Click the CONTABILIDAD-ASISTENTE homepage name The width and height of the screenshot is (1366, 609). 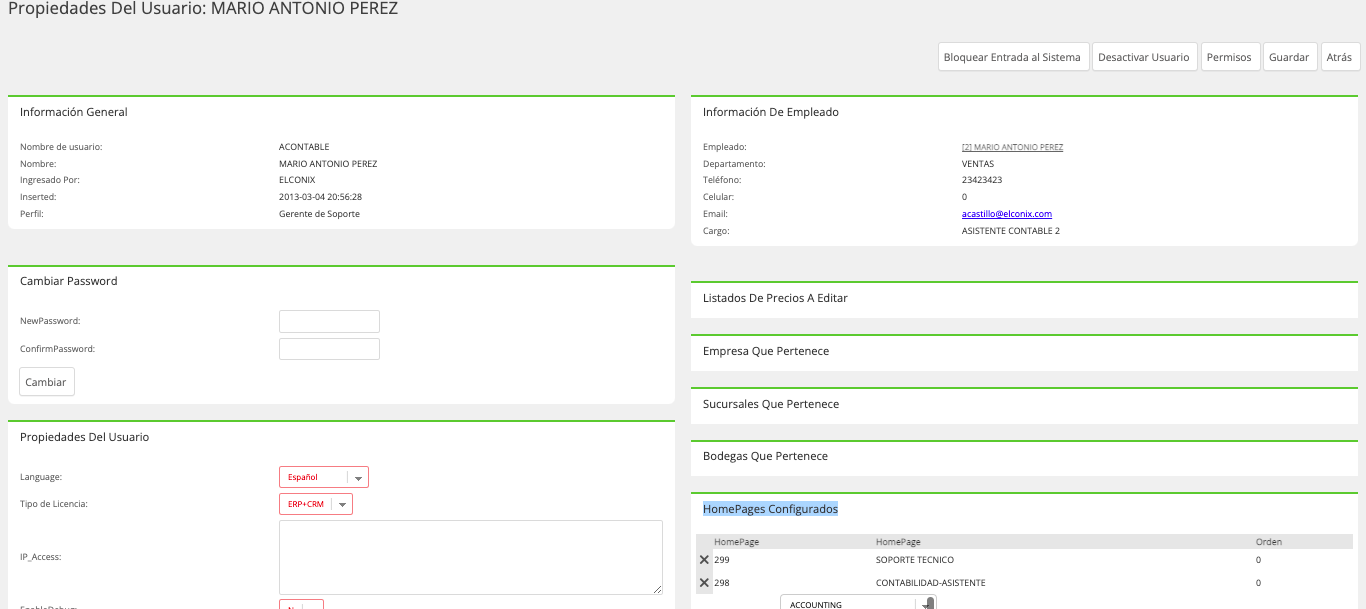tap(931, 583)
